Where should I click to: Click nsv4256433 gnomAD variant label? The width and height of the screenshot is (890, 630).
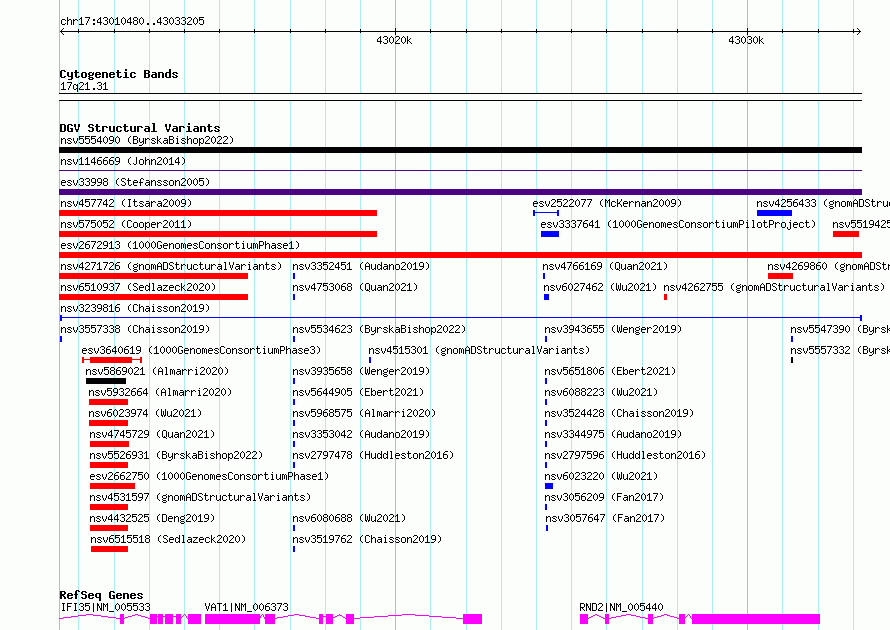823,203
